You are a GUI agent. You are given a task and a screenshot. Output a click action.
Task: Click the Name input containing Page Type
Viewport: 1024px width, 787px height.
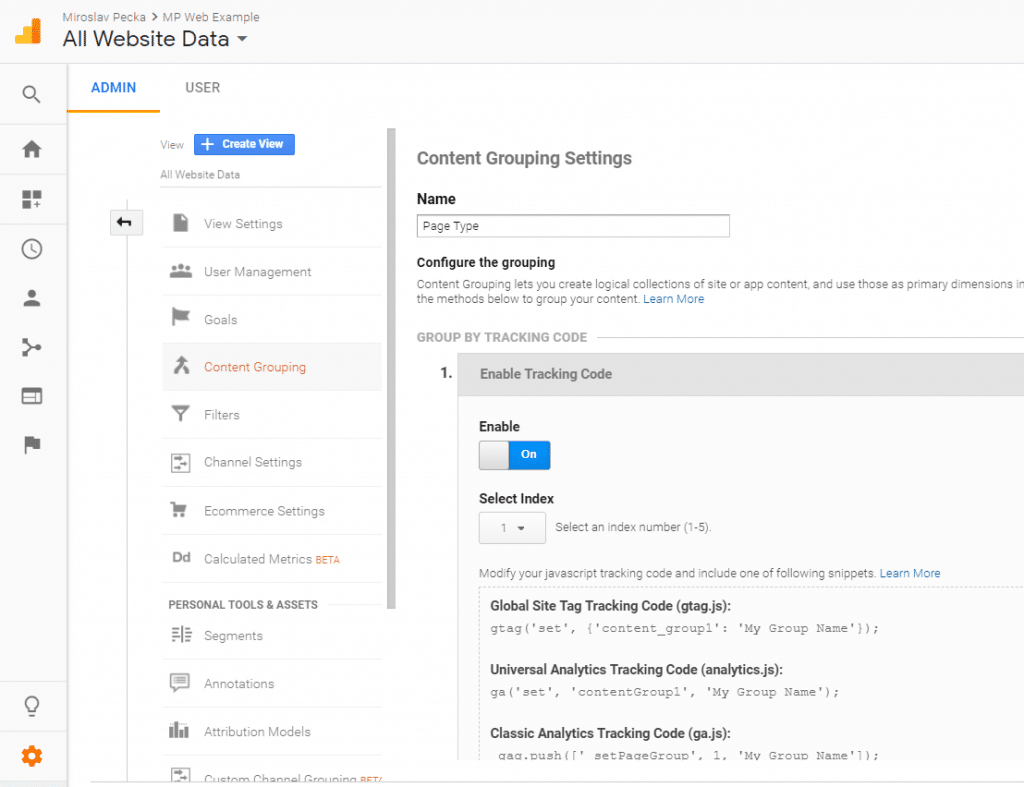tap(572, 225)
